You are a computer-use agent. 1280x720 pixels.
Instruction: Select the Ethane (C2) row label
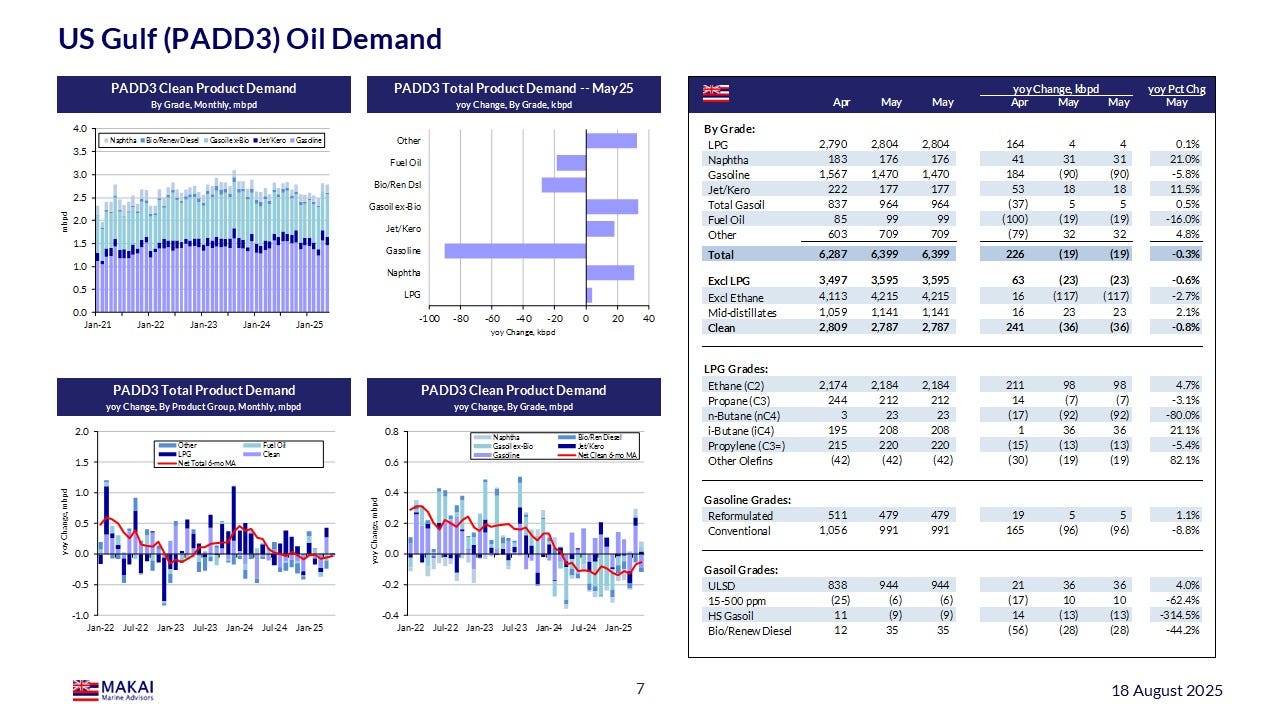click(x=737, y=385)
